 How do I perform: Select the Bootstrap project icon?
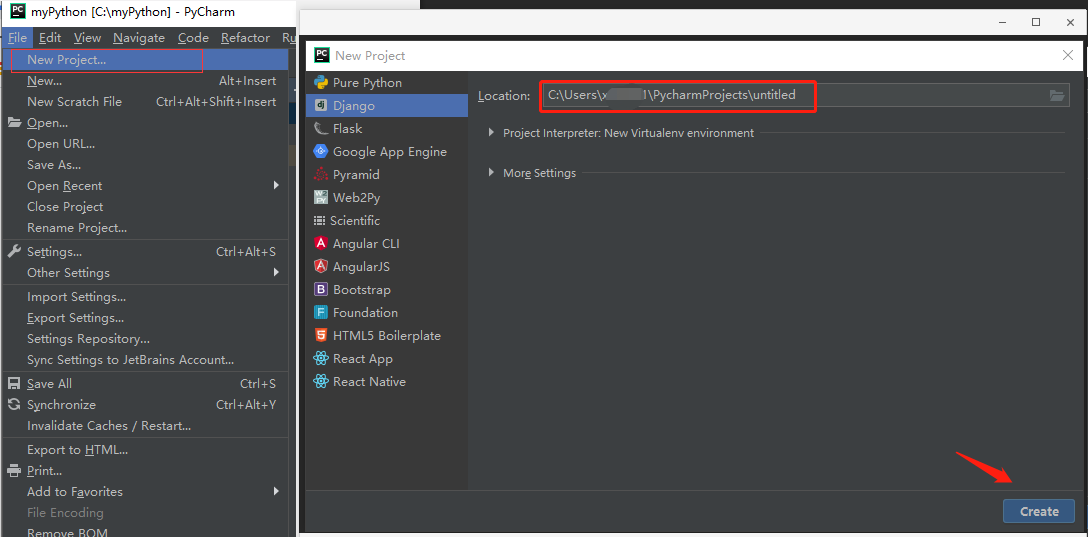click(x=321, y=289)
